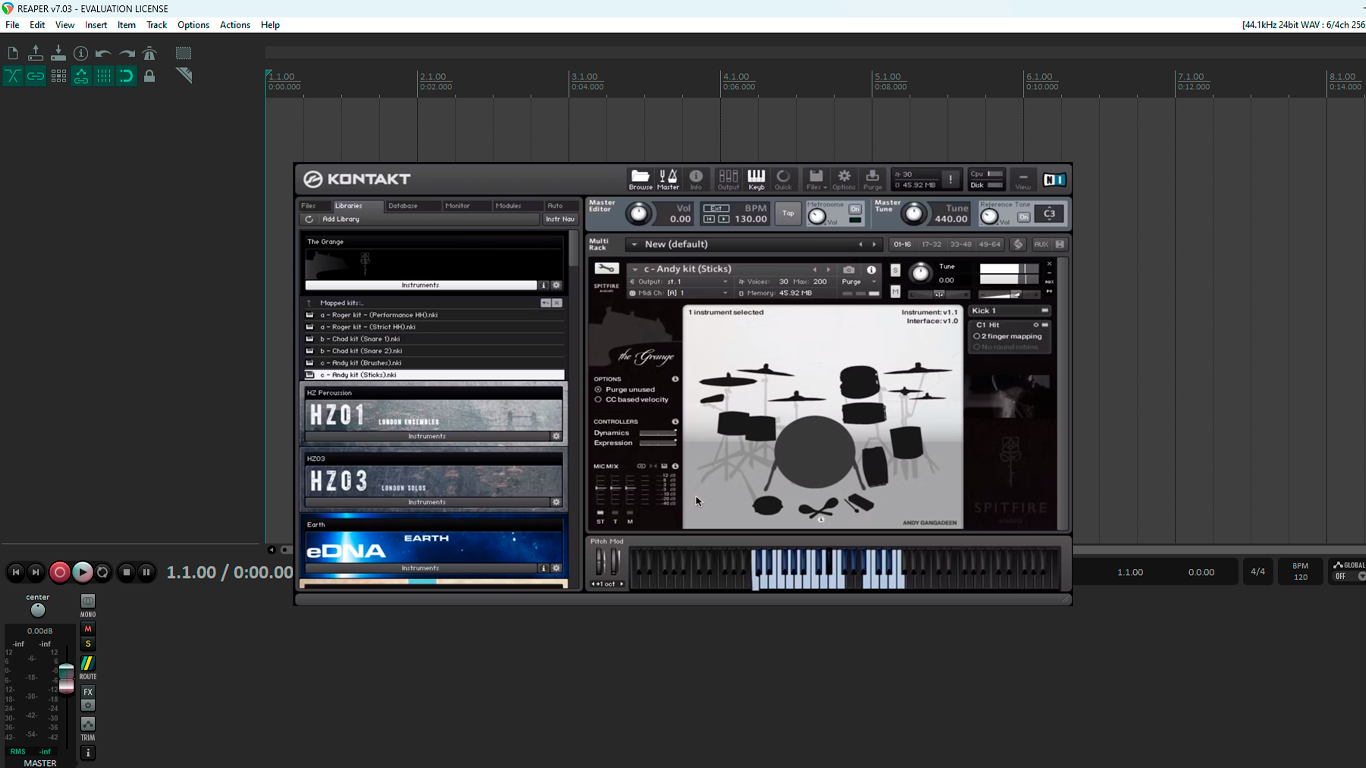Turn the Reference Tone On button
The height and width of the screenshot is (768, 1366).
tap(1023, 217)
